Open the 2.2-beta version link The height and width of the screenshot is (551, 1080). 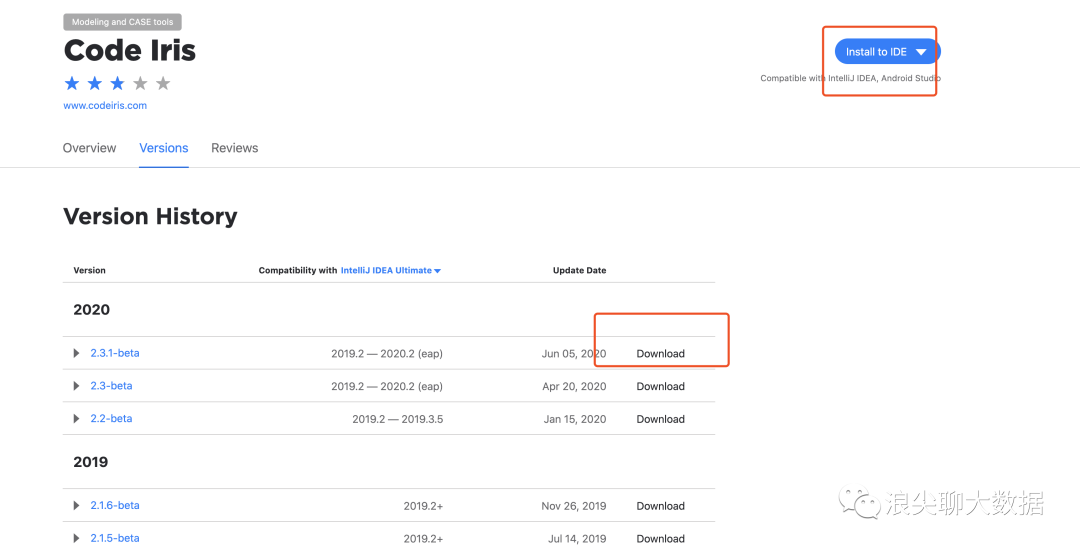click(112, 419)
